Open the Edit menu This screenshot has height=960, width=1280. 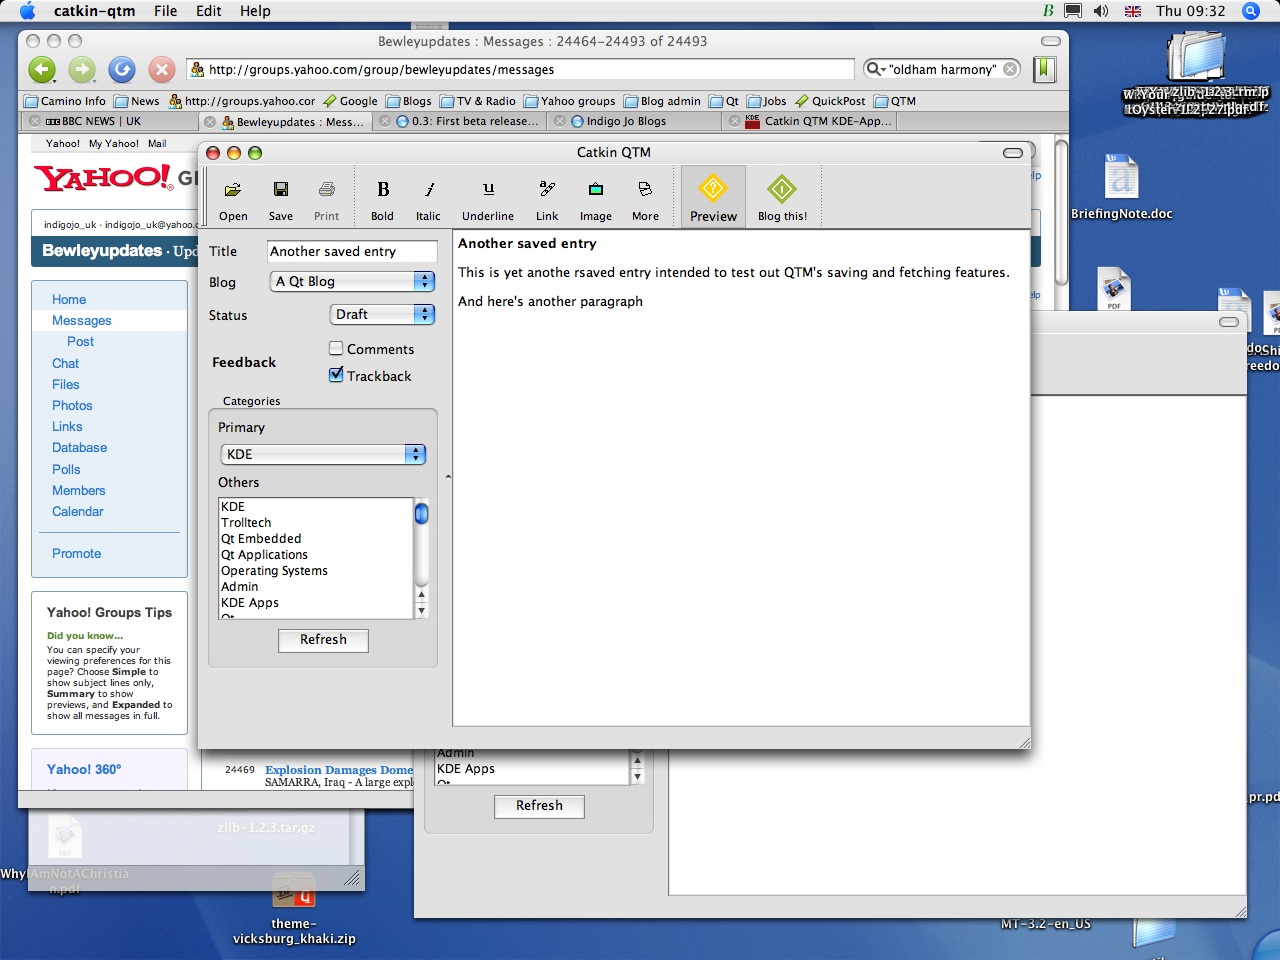coord(209,11)
